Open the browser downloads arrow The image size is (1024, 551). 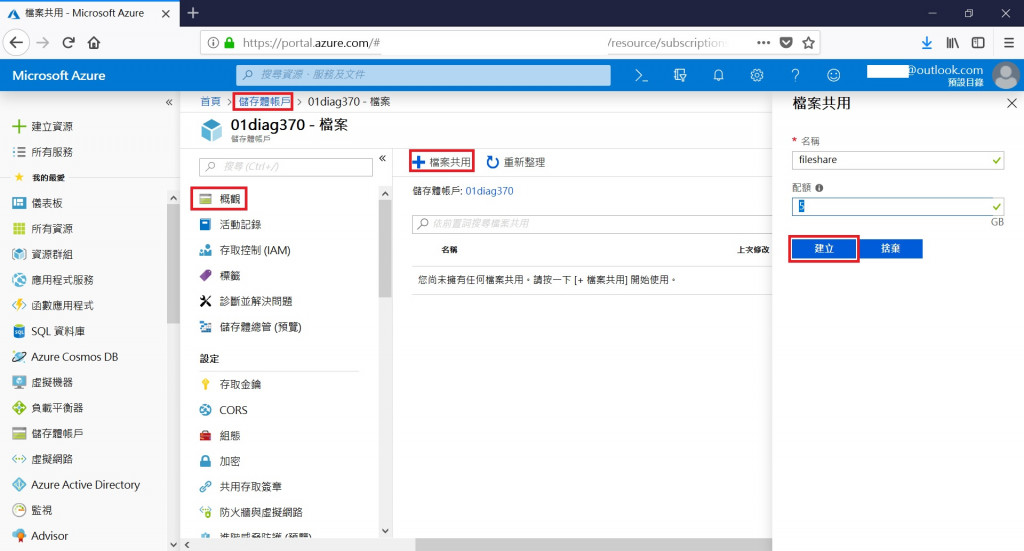click(927, 43)
